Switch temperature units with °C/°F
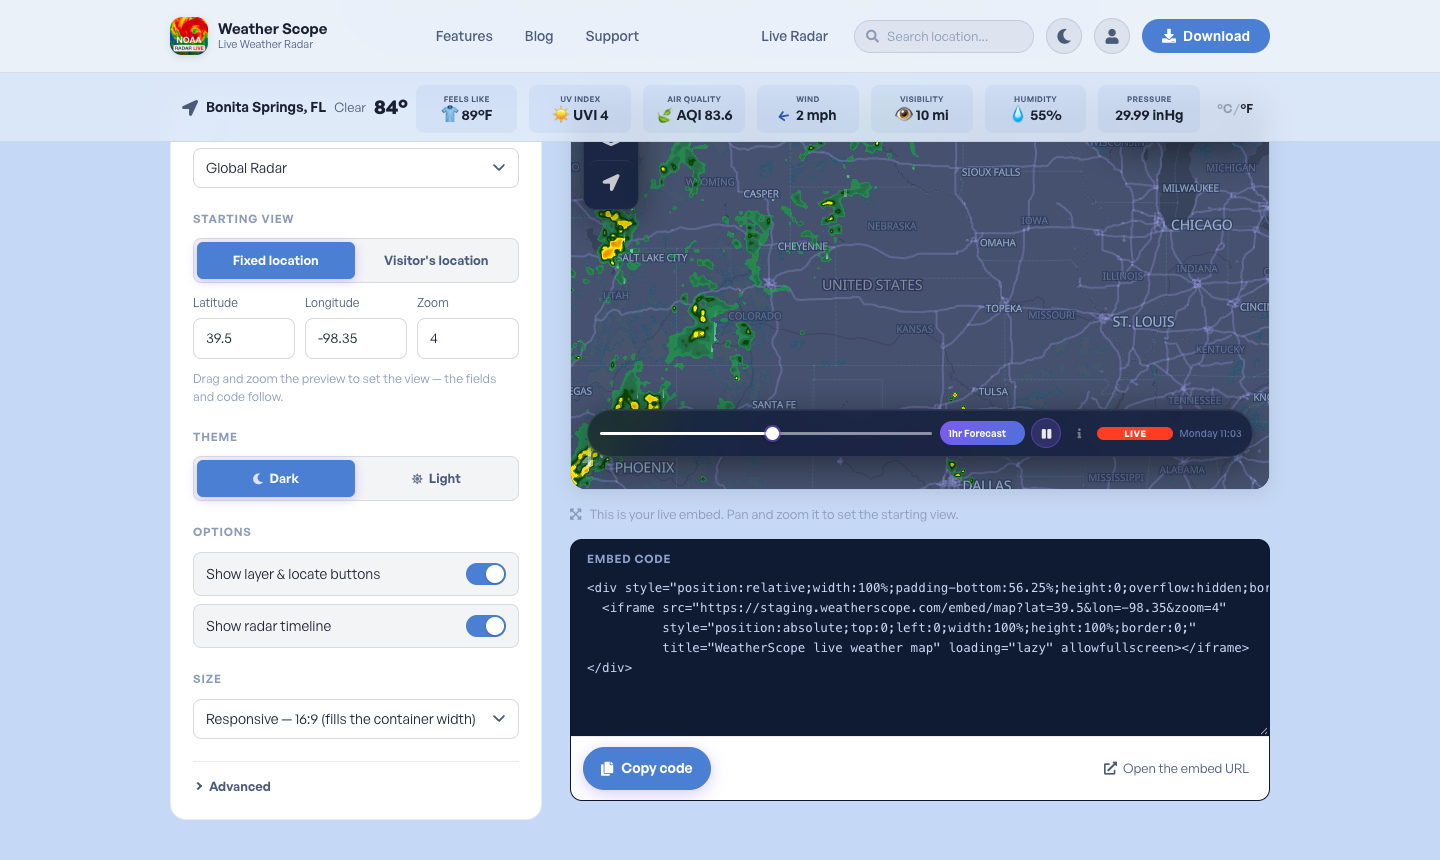Image resolution: width=1440 pixels, height=860 pixels. tap(1235, 109)
